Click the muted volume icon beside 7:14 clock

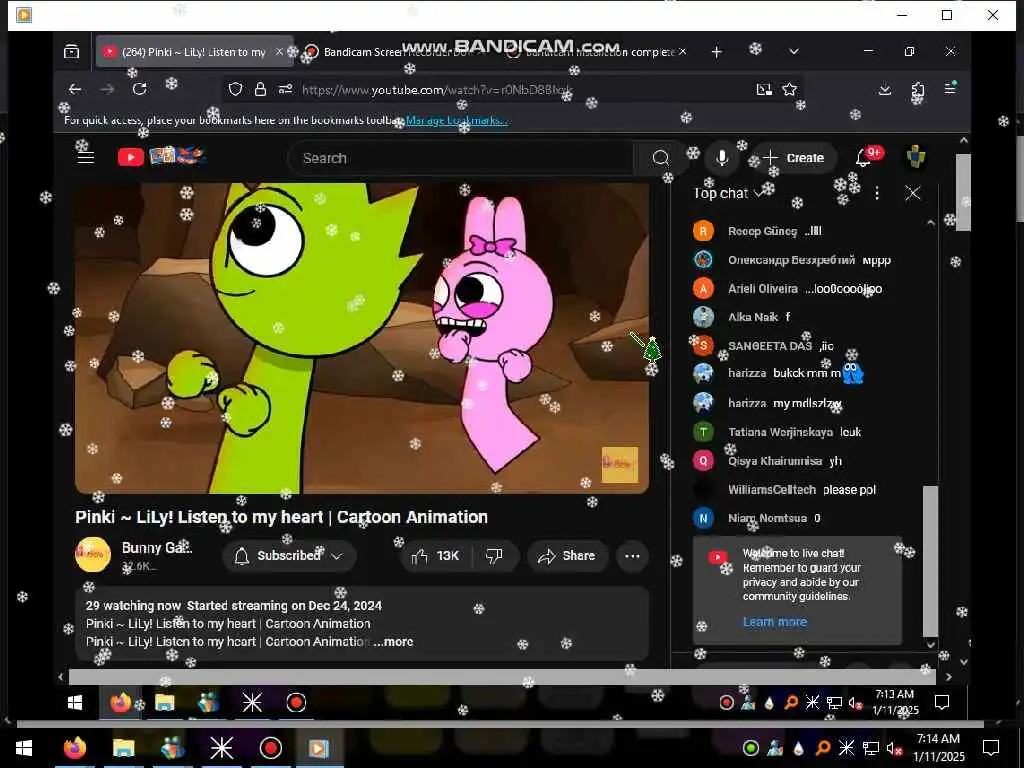coord(895,748)
